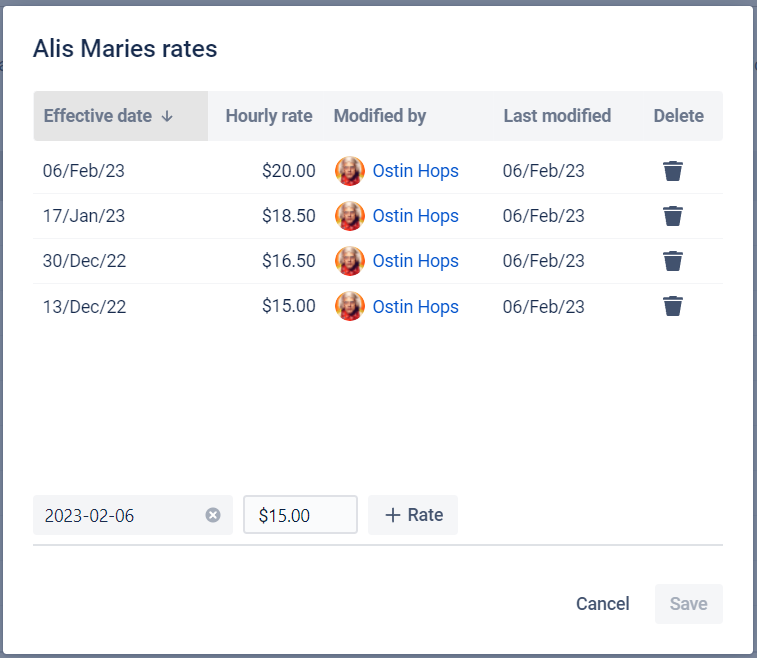The image size is (757, 658).
Task: Open Ostin Hops avatar in $20.00 row
Action: (x=350, y=171)
